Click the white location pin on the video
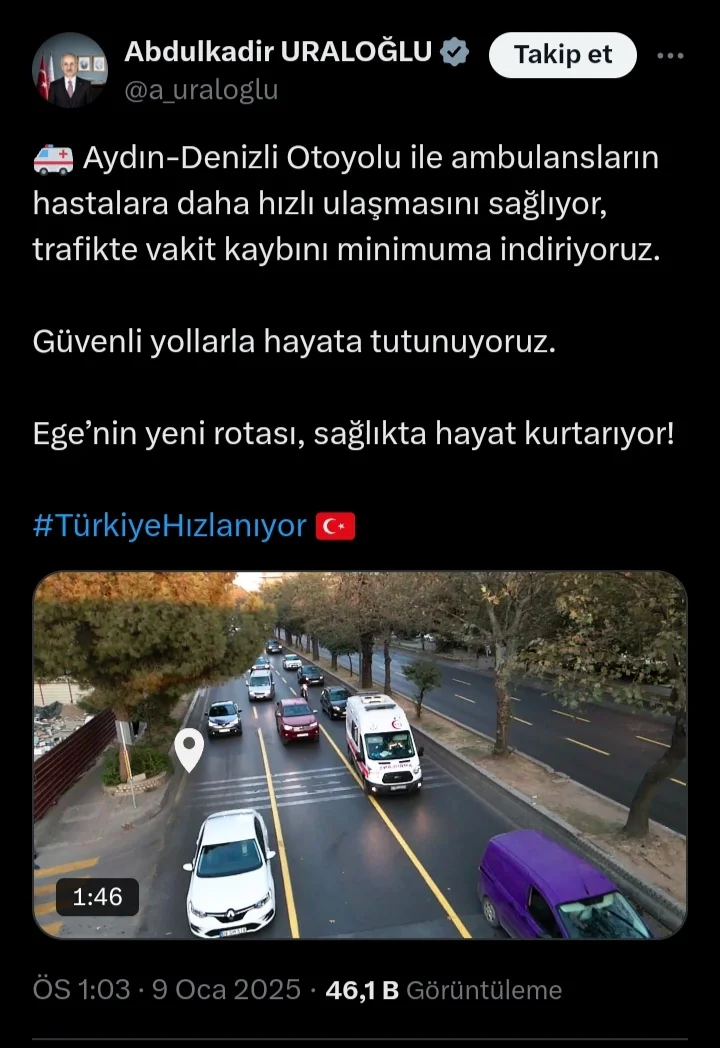Viewport: 720px width, 1048px height. pyautogui.click(x=189, y=750)
